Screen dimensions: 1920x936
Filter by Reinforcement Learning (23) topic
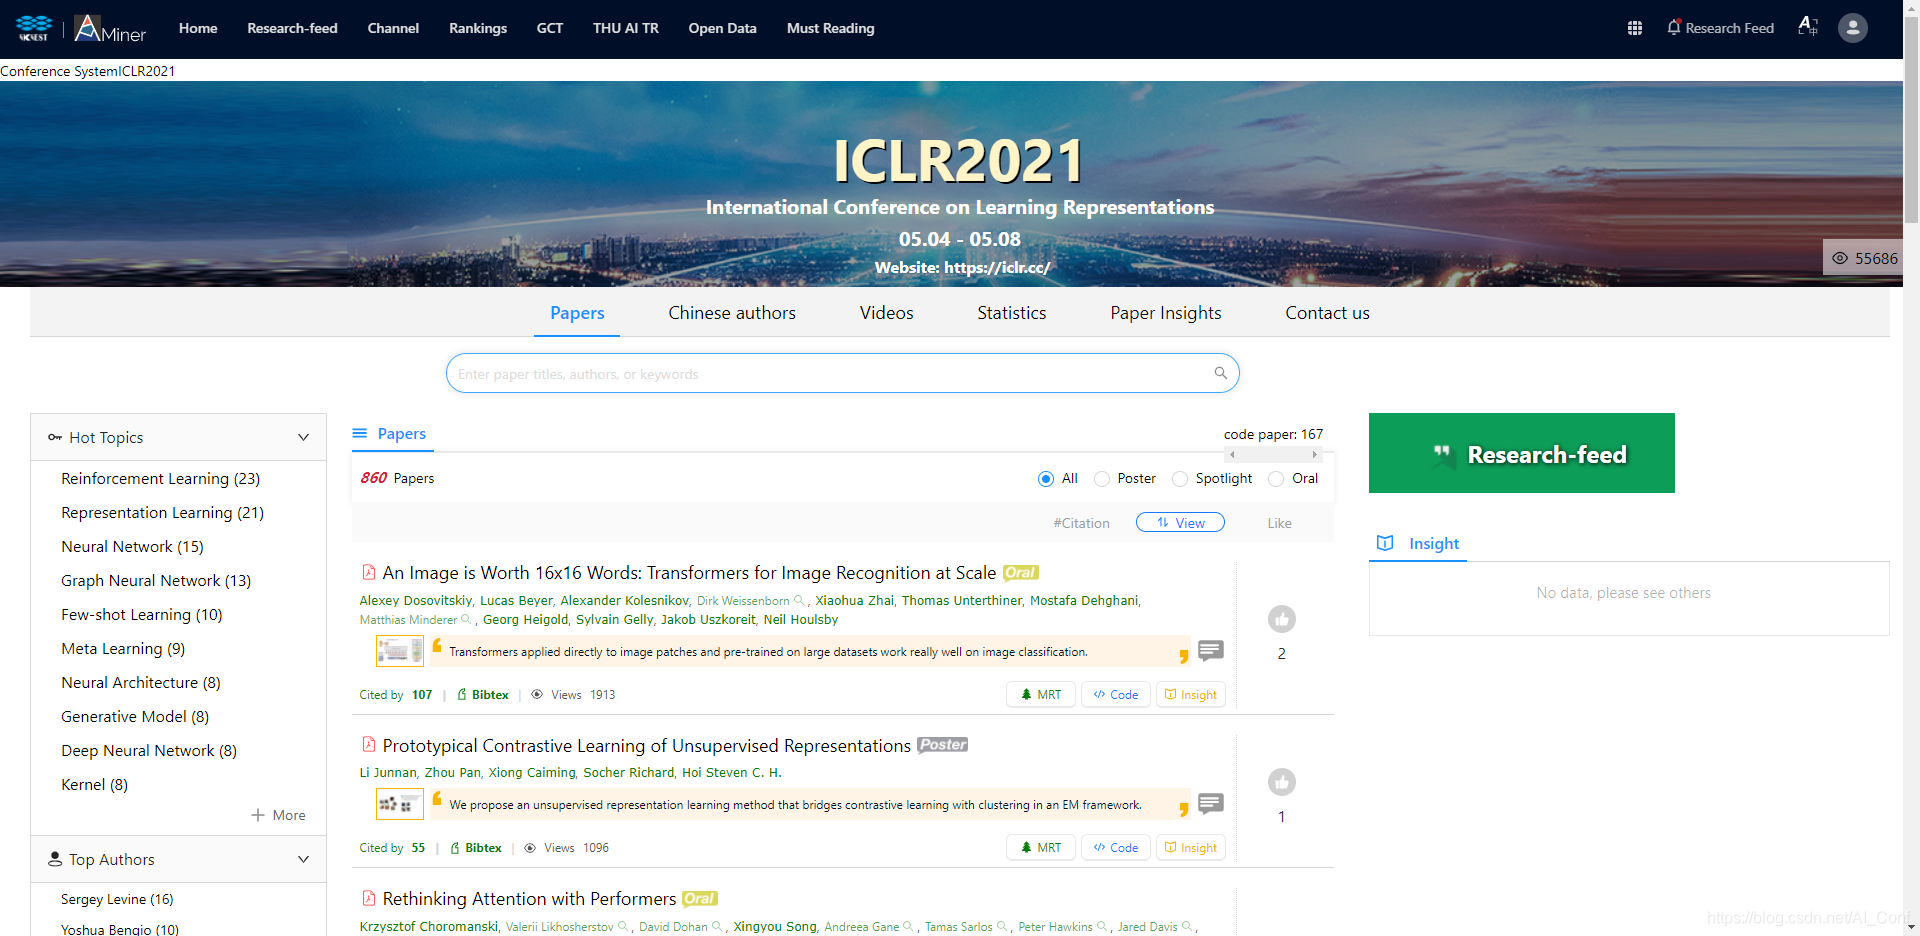160,479
